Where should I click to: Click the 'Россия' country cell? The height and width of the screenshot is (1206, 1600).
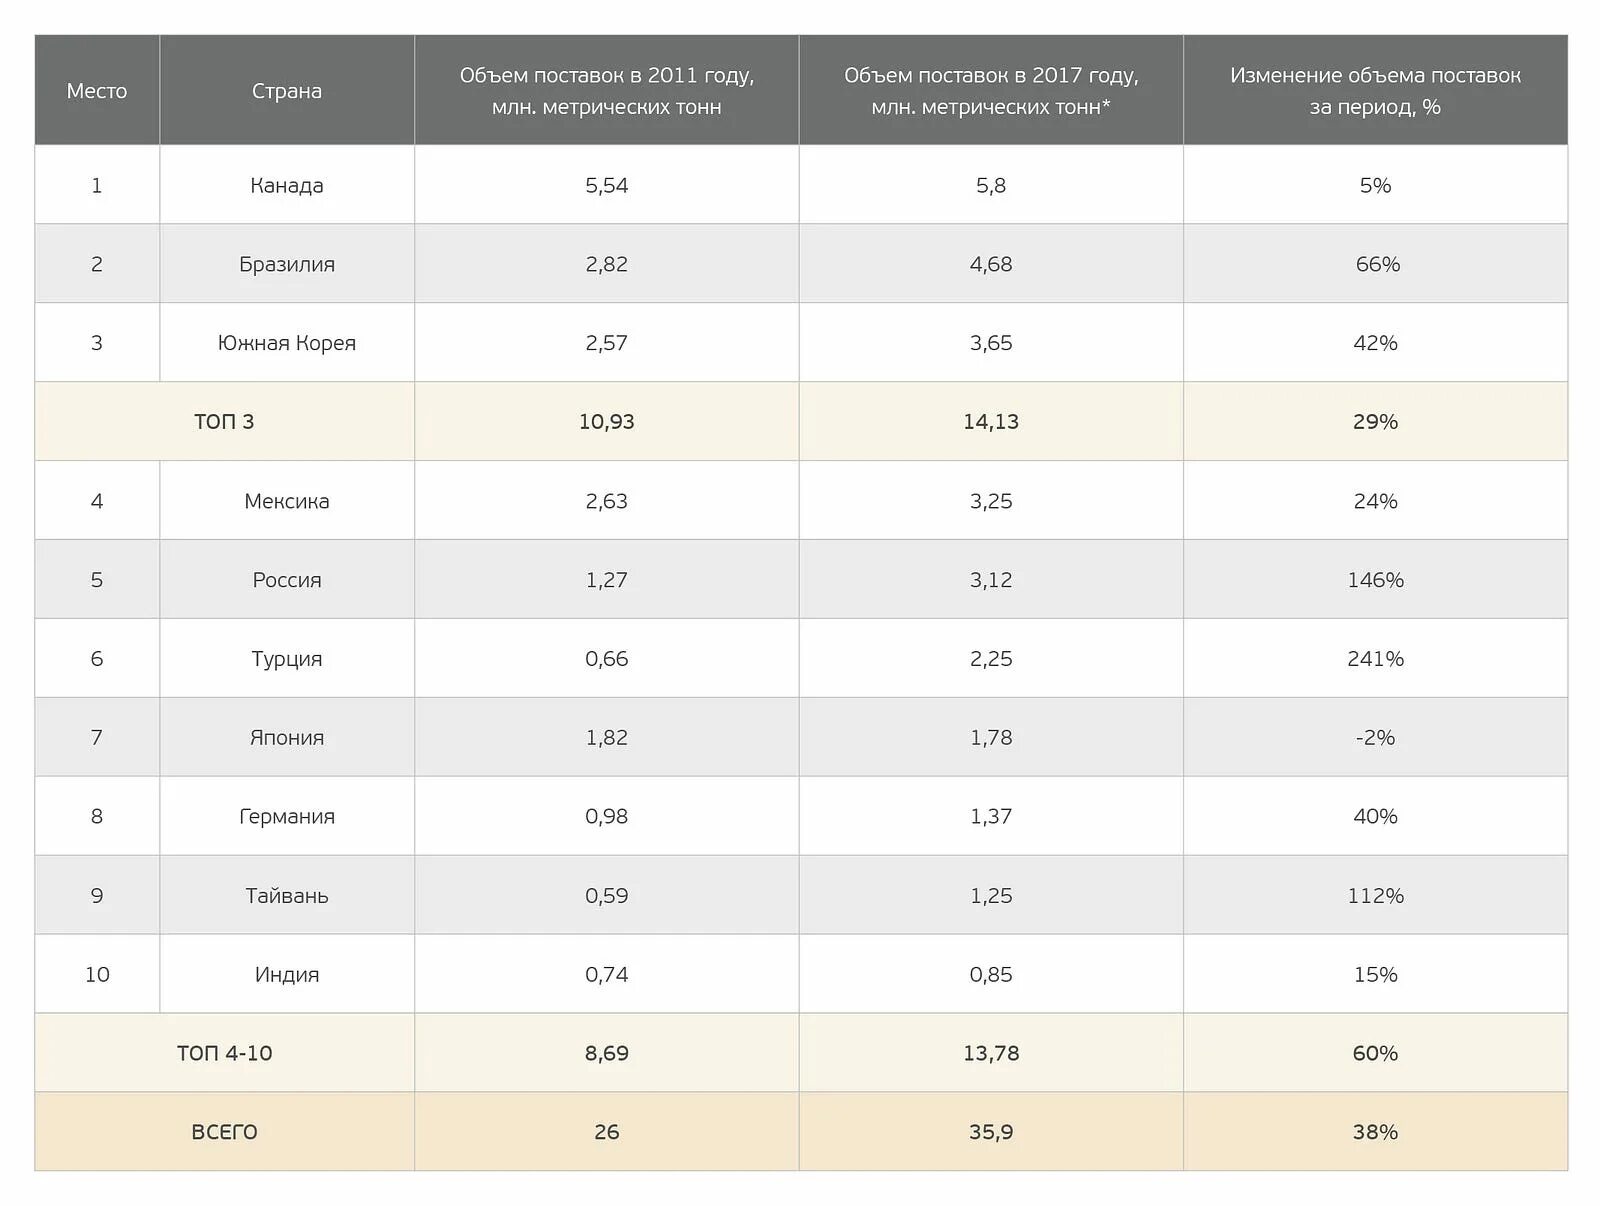tap(287, 580)
